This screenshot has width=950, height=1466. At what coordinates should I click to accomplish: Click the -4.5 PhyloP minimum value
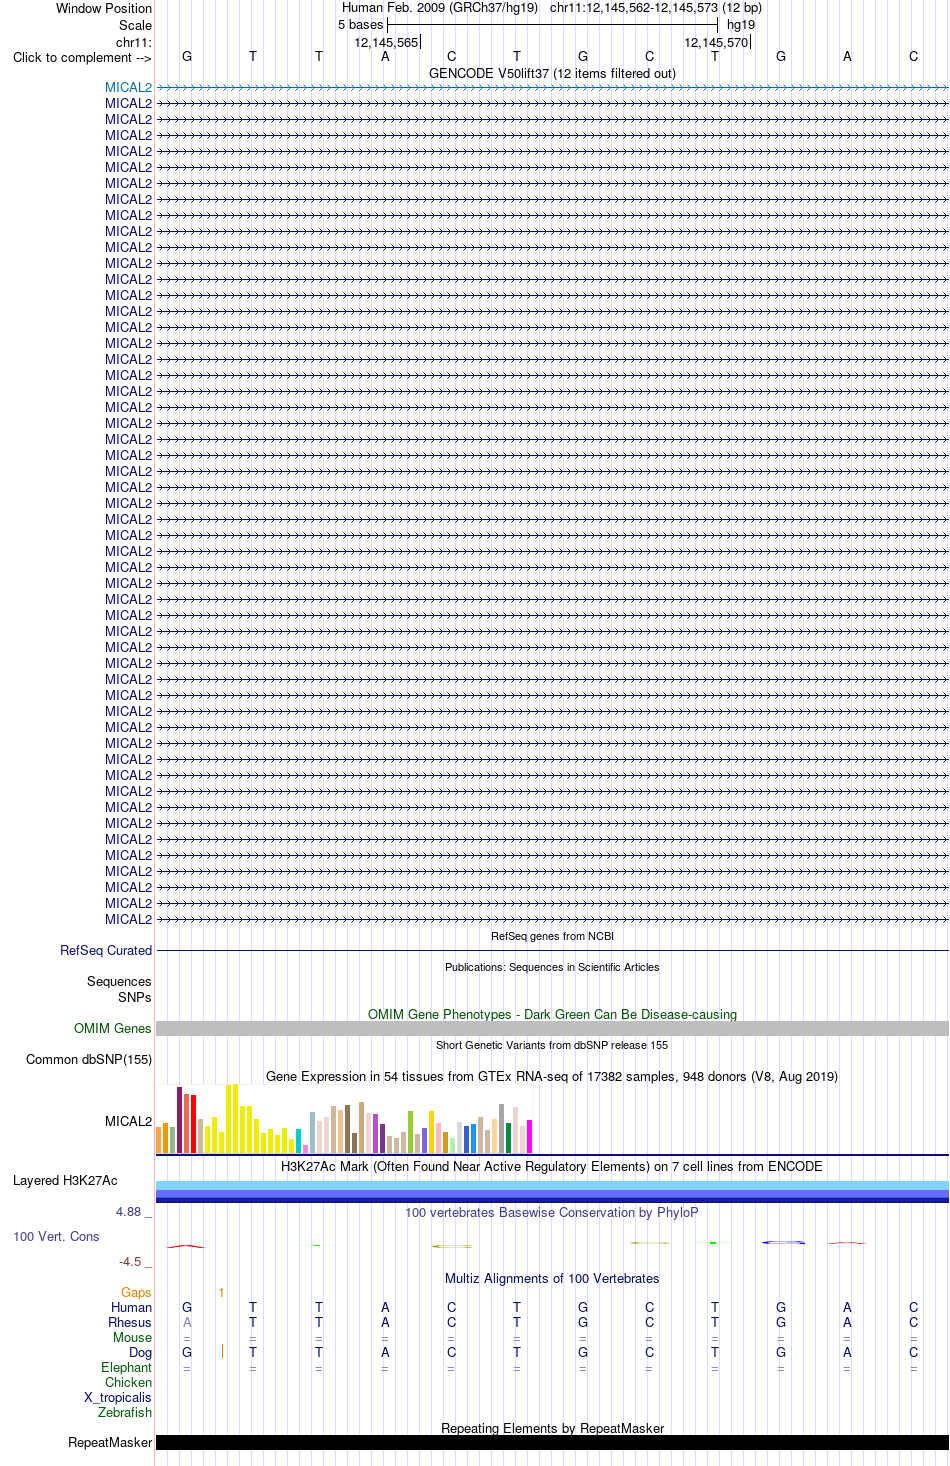[130, 1261]
